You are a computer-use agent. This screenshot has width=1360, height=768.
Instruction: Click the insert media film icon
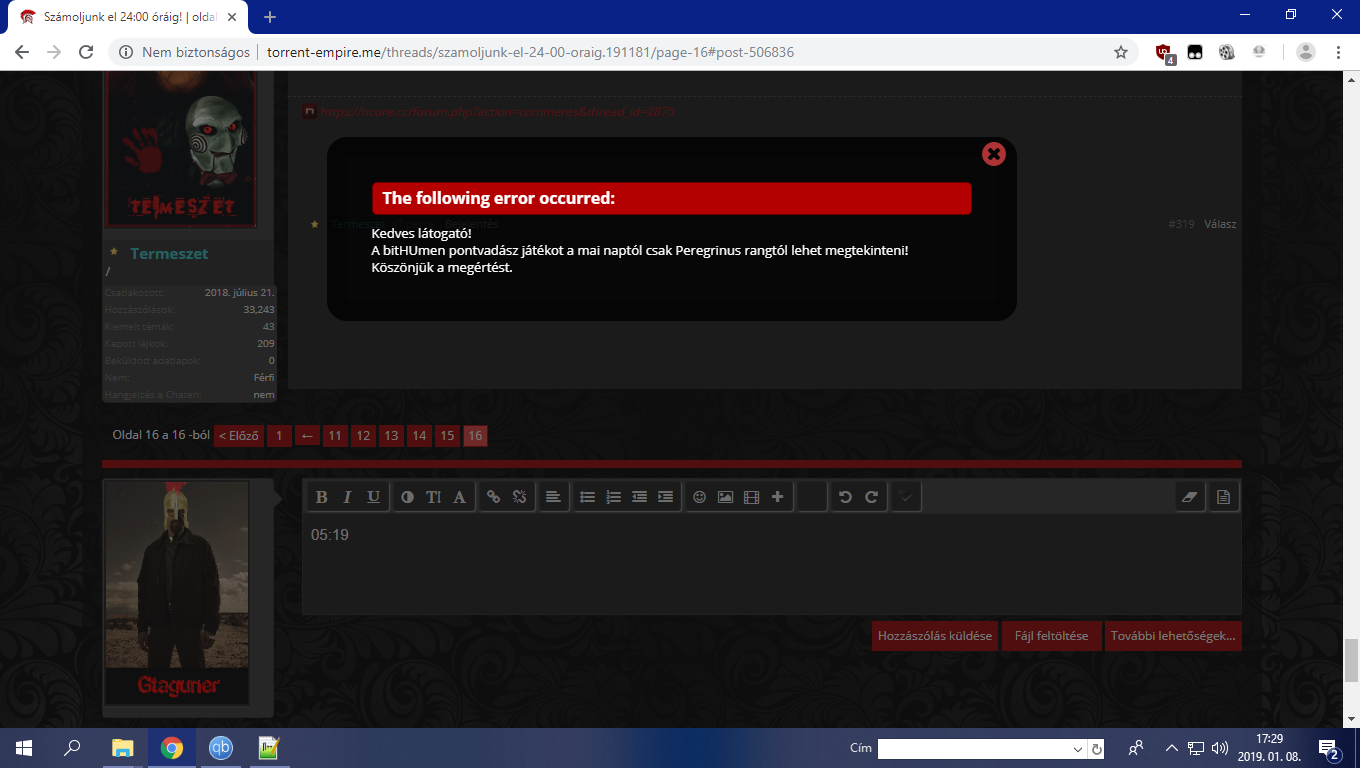pyautogui.click(x=752, y=497)
